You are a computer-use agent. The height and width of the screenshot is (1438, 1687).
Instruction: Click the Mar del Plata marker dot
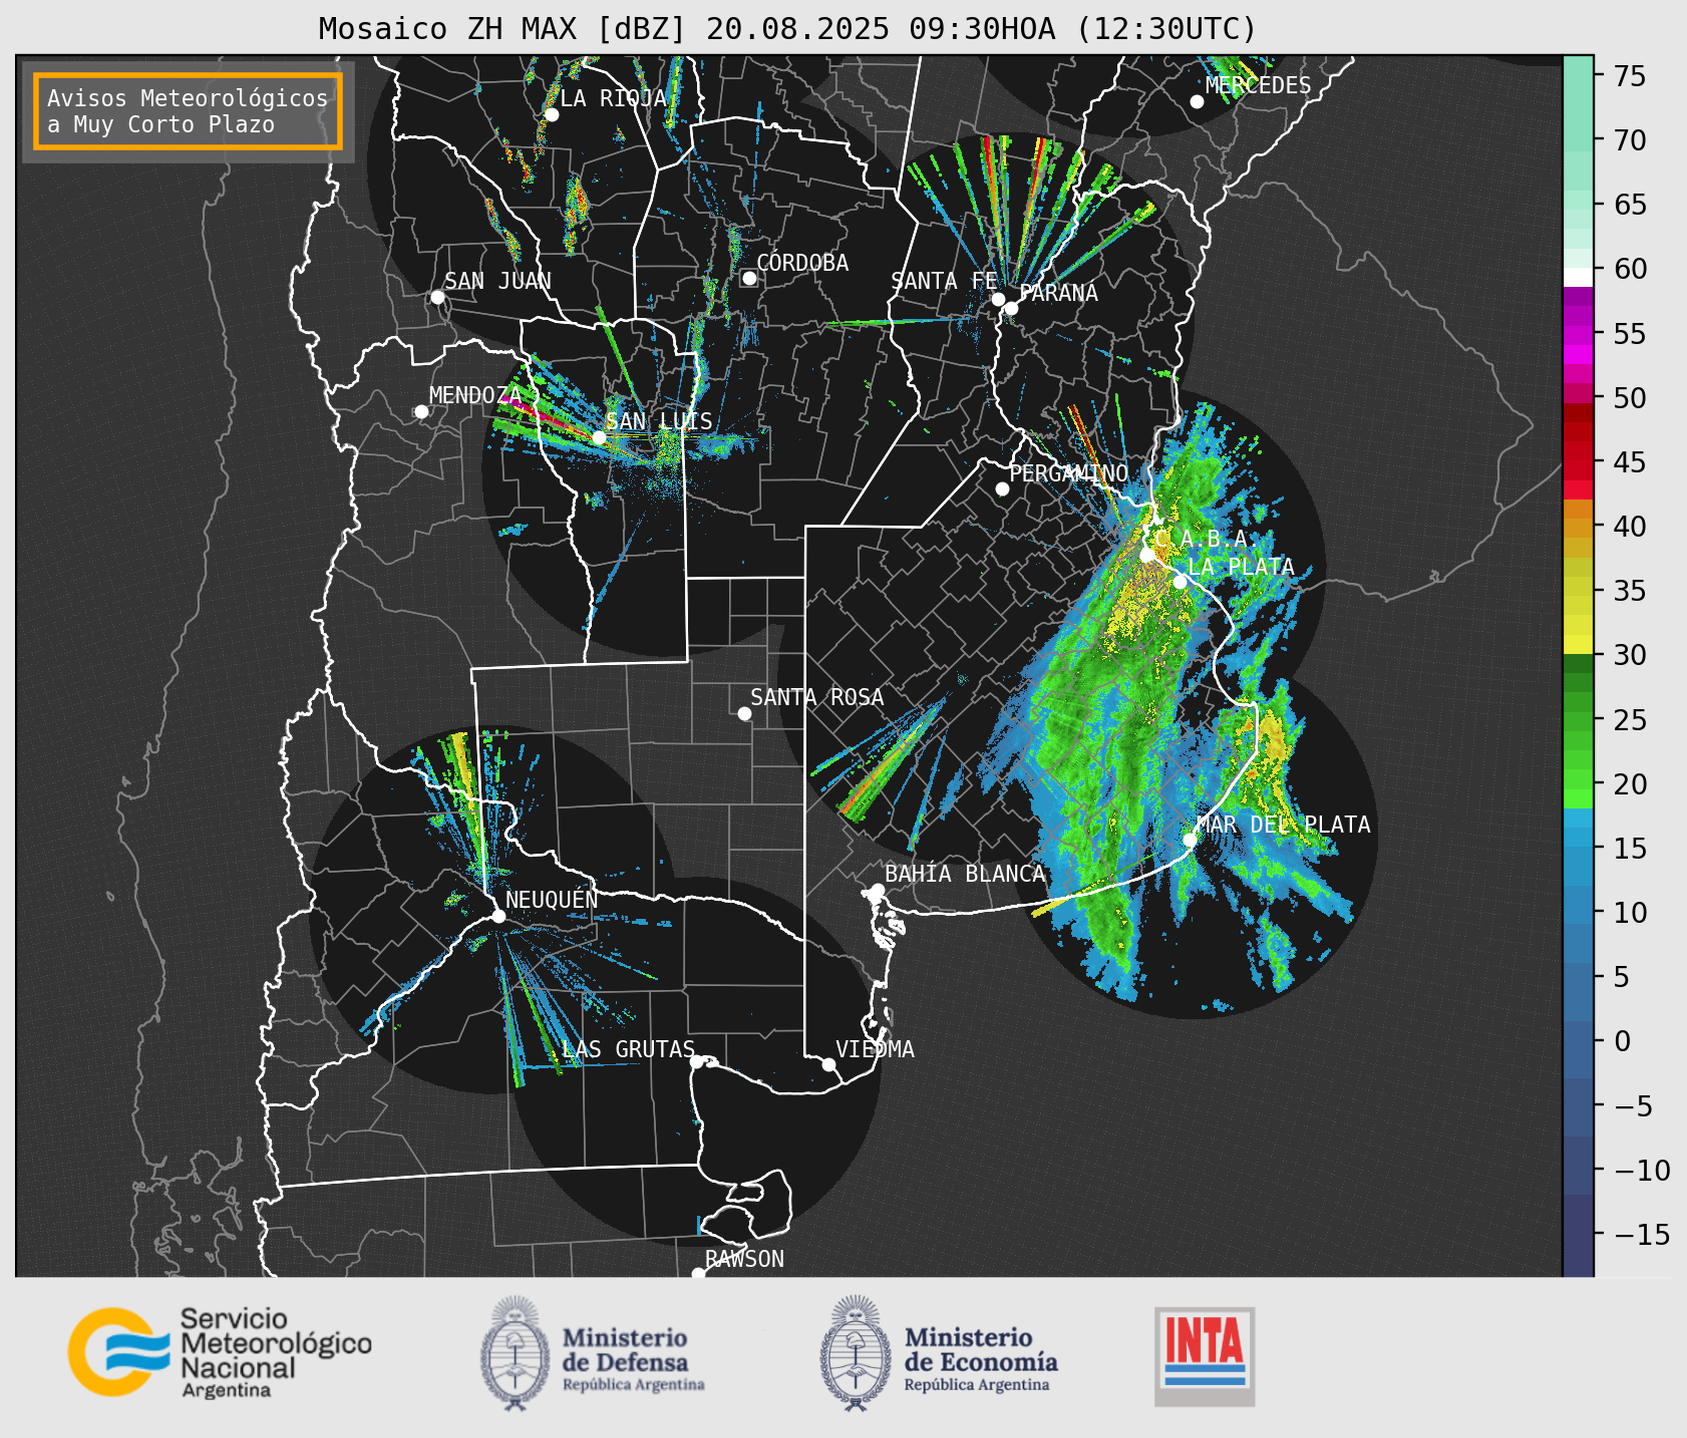point(1190,839)
